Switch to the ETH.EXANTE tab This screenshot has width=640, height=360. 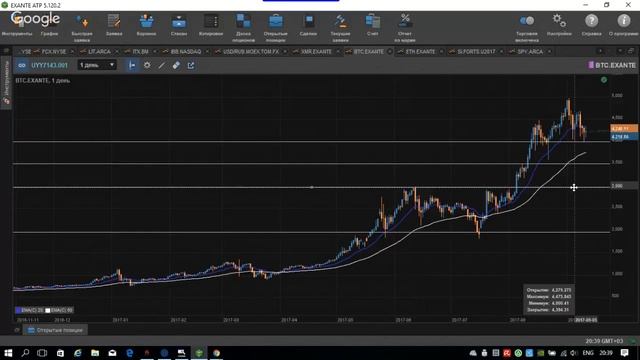coord(420,51)
